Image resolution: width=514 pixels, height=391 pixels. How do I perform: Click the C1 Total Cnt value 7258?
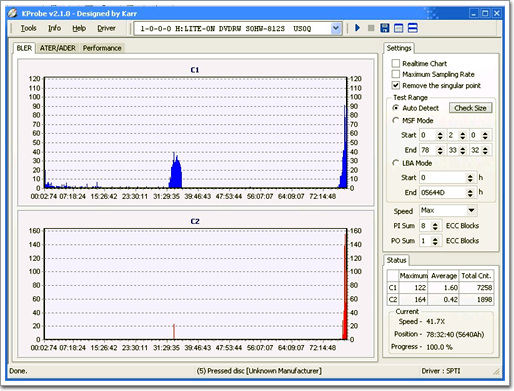(x=476, y=287)
